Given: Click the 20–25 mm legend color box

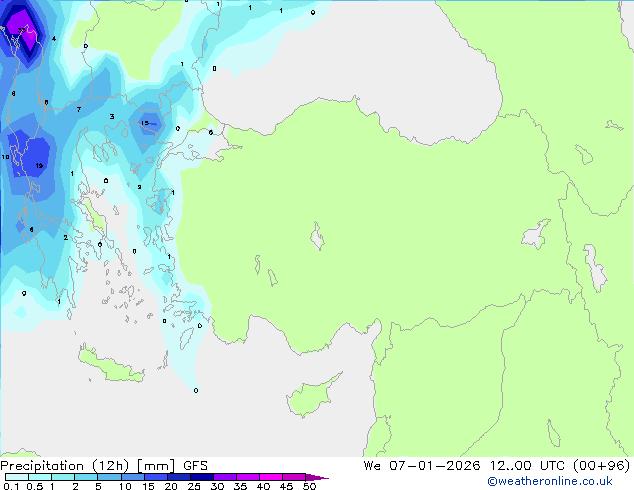Looking at the screenshot, I should [x=178, y=477].
